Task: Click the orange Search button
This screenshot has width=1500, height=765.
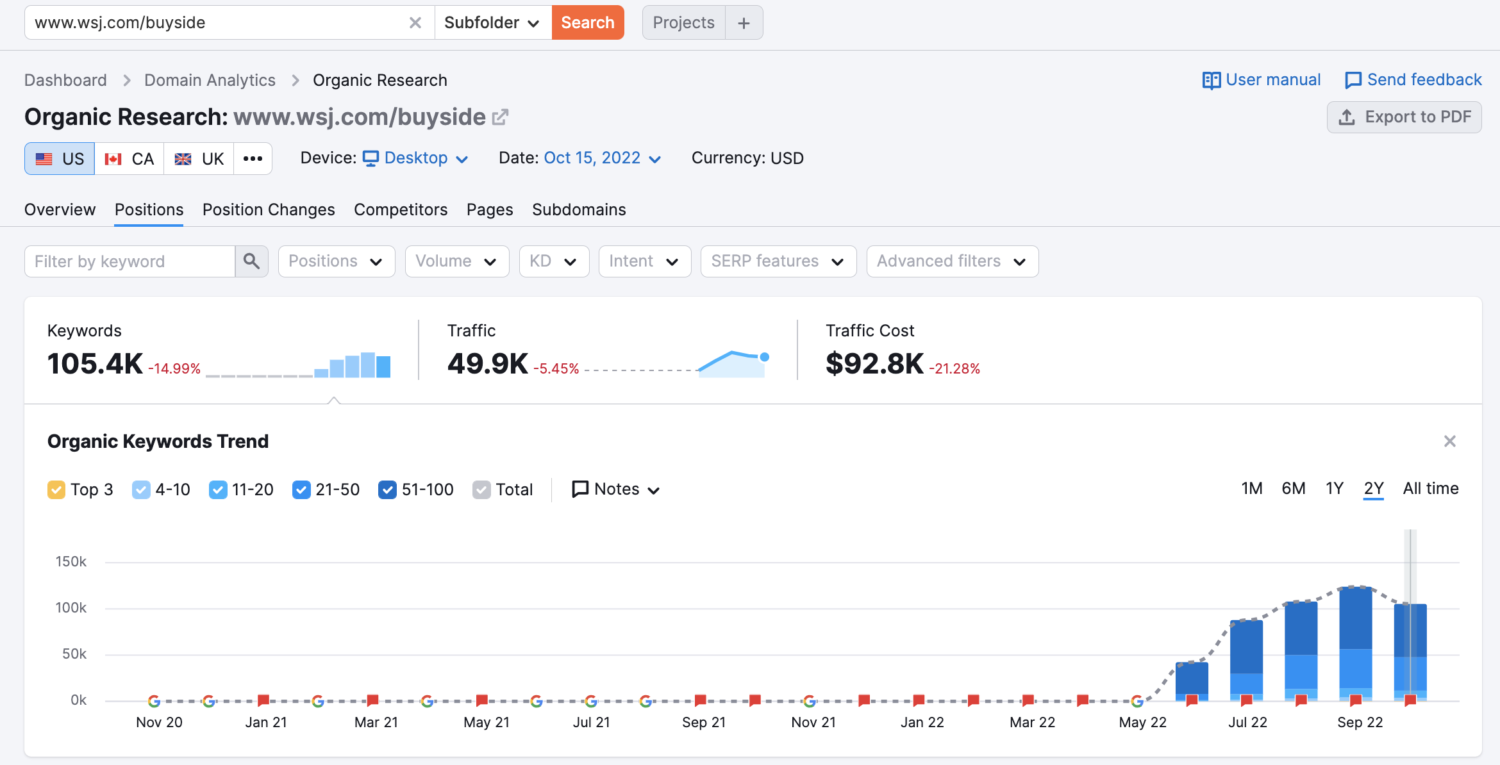Action: click(588, 23)
